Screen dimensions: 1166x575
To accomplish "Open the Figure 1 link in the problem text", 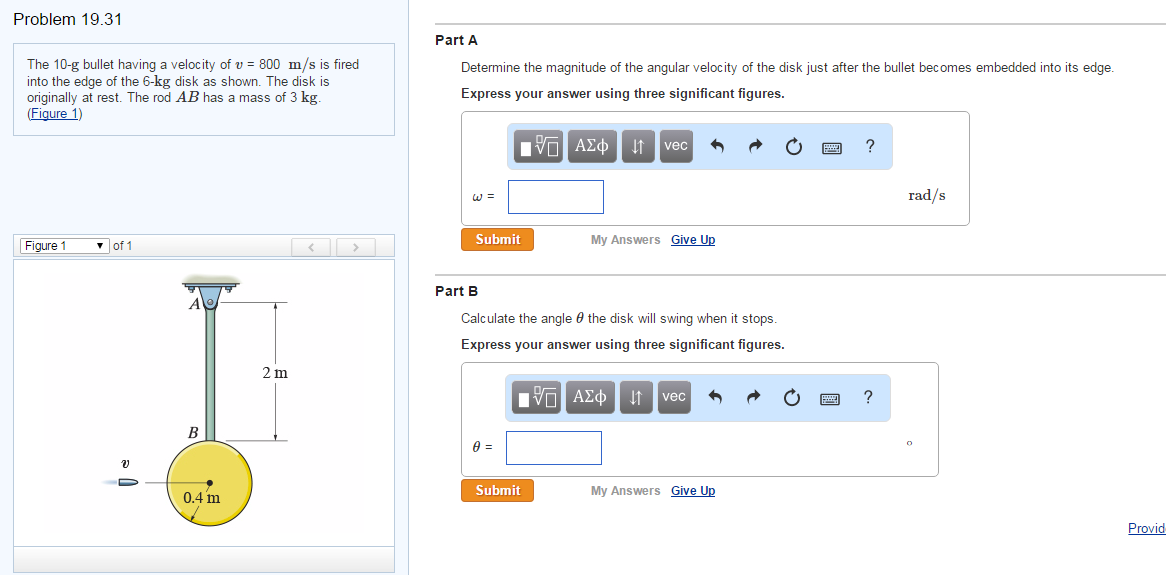I will 54,113.
